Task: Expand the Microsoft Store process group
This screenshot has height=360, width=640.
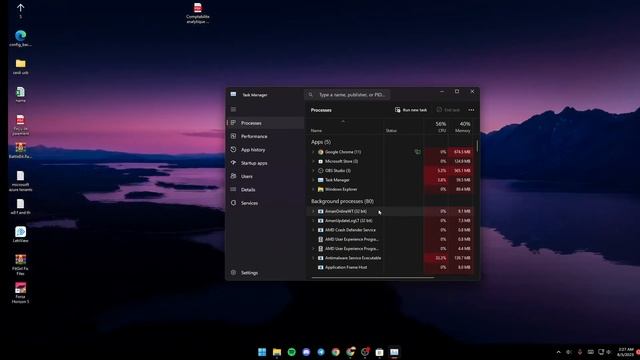Action: [313, 161]
